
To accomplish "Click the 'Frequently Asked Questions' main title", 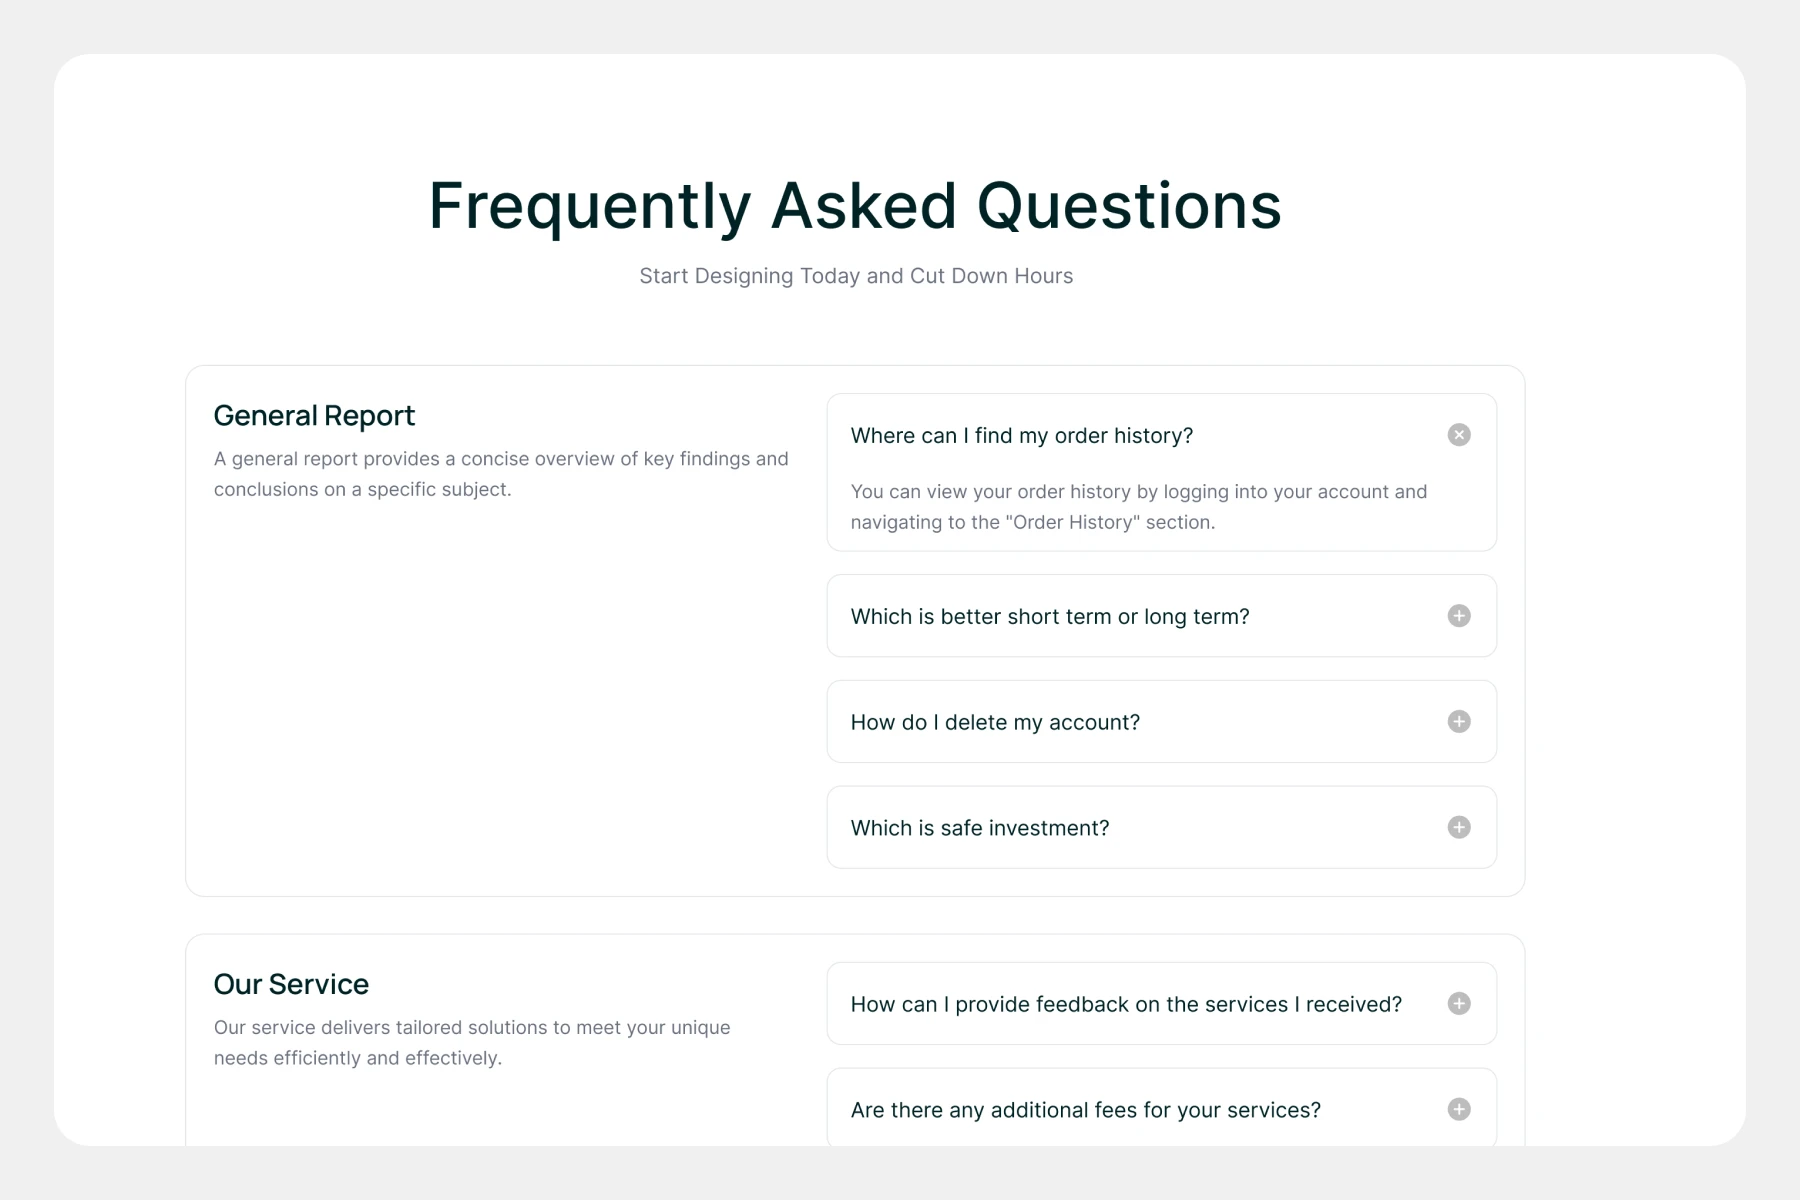I will tap(855, 206).
